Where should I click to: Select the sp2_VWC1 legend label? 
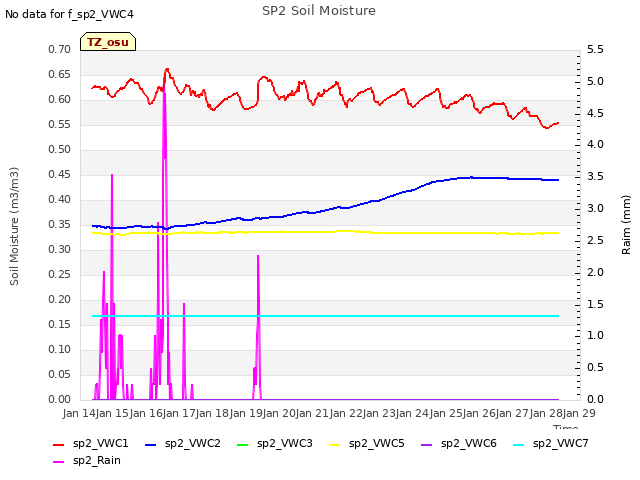click(x=101, y=444)
